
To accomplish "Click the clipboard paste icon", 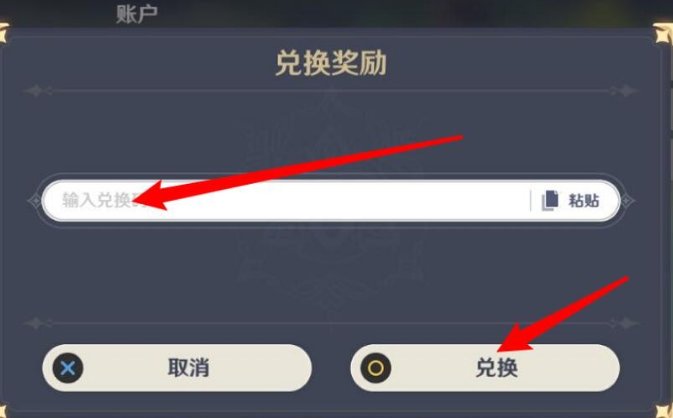I will 550,200.
